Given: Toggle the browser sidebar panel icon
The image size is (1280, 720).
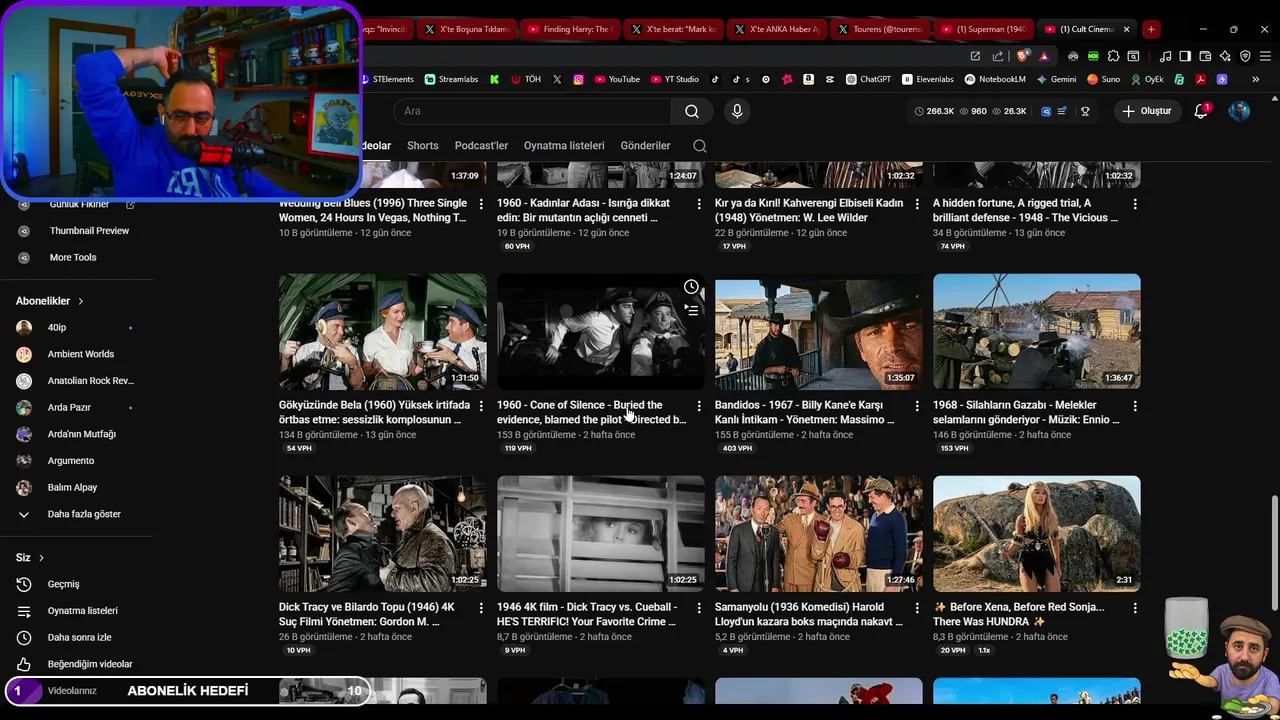Looking at the screenshot, I should coord(1185,56).
